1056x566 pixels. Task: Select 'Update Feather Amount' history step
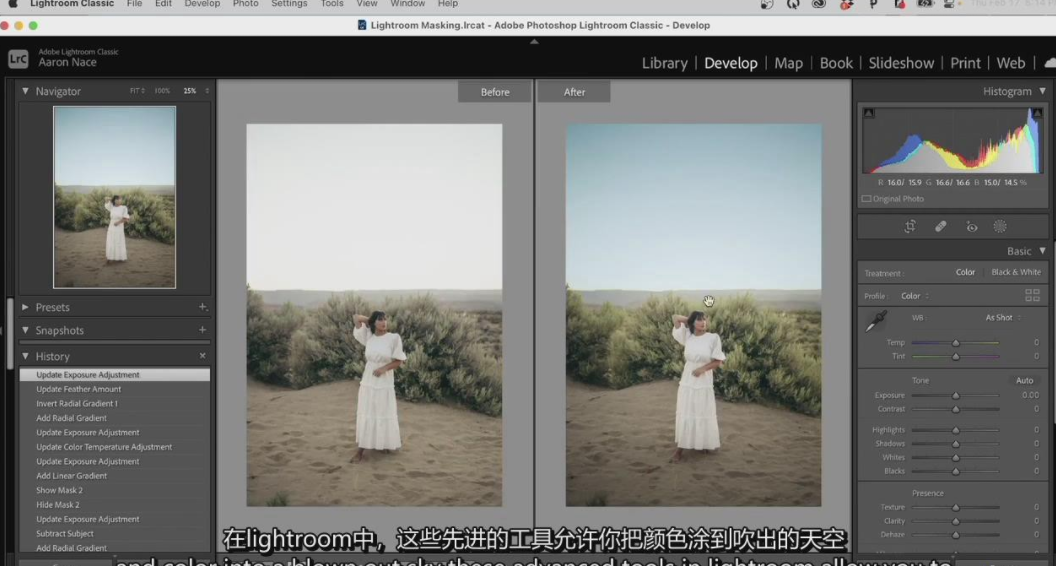114,389
